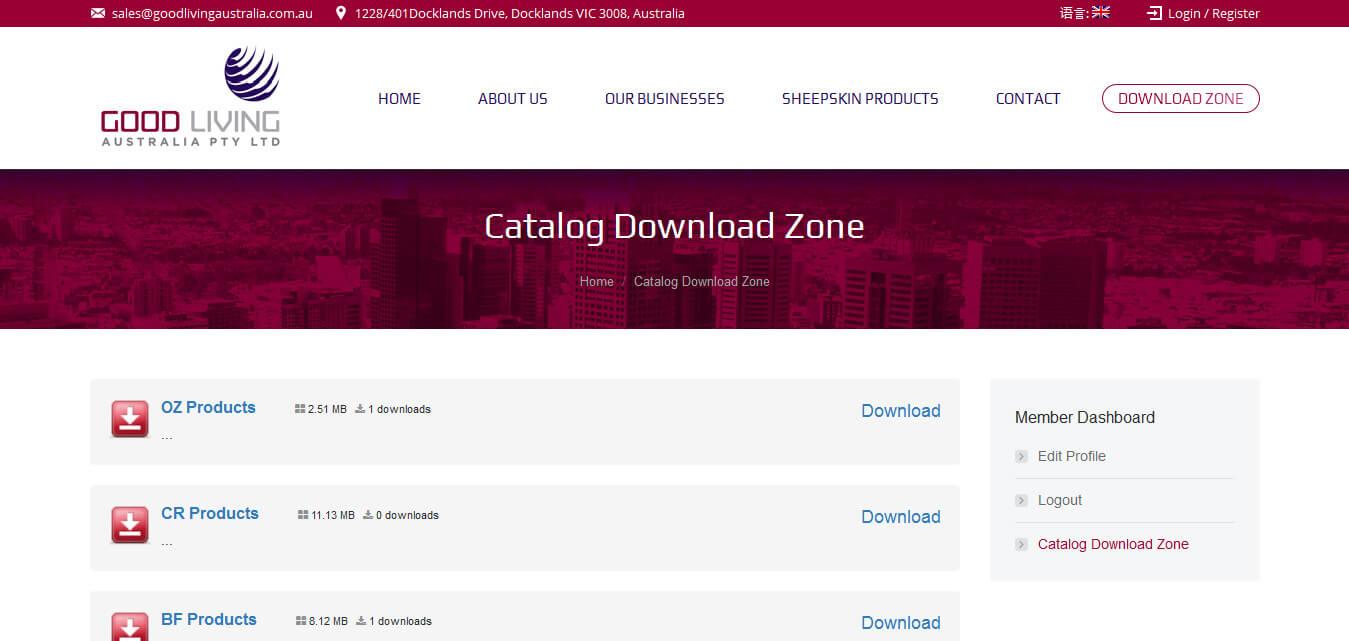This screenshot has height=641, width=1349.
Task: Click the arrow icon next to Edit Profile
Action: point(1021,456)
